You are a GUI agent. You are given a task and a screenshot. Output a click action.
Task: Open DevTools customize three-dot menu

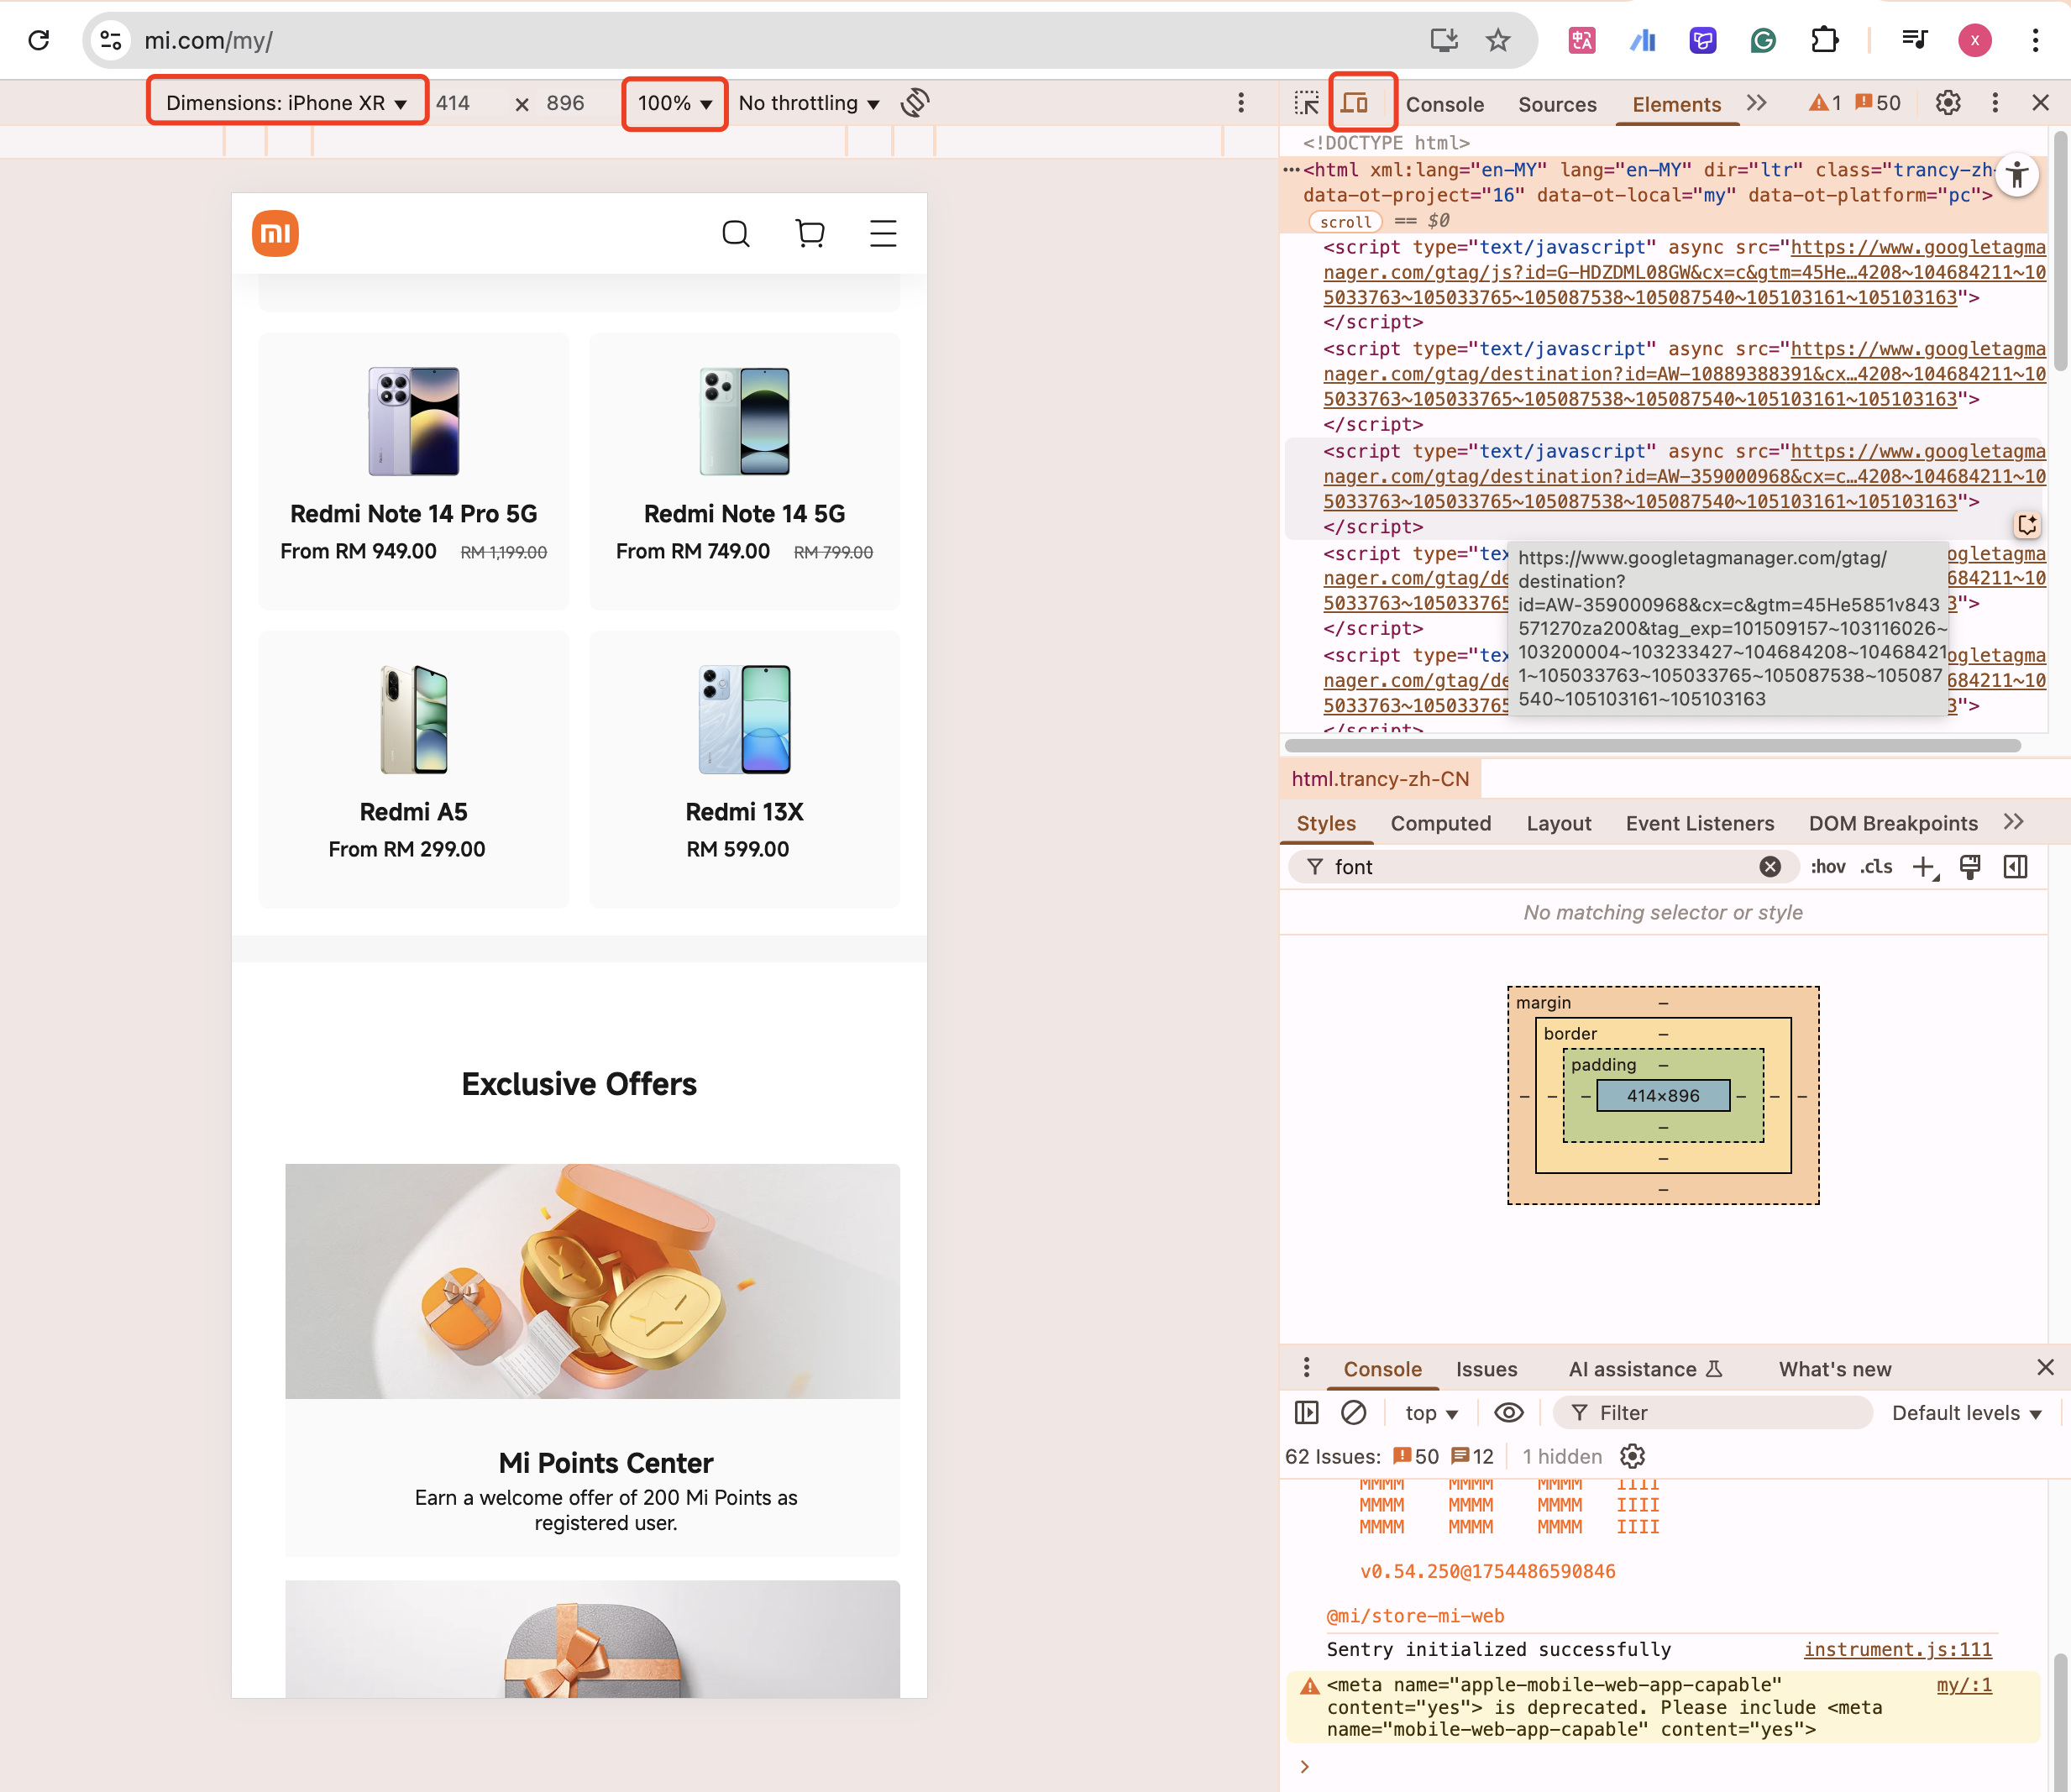pos(1995,103)
